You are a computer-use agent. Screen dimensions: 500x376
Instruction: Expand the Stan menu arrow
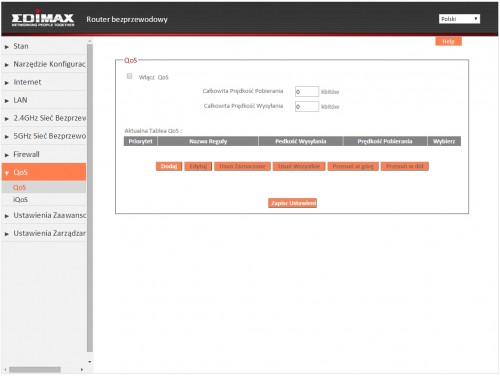pyautogui.click(x=7, y=47)
